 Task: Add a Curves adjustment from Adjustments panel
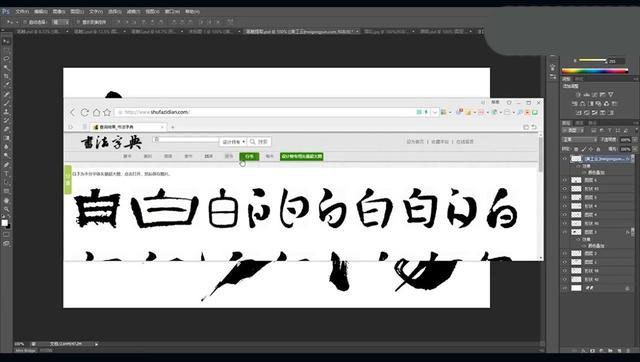[594, 95]
